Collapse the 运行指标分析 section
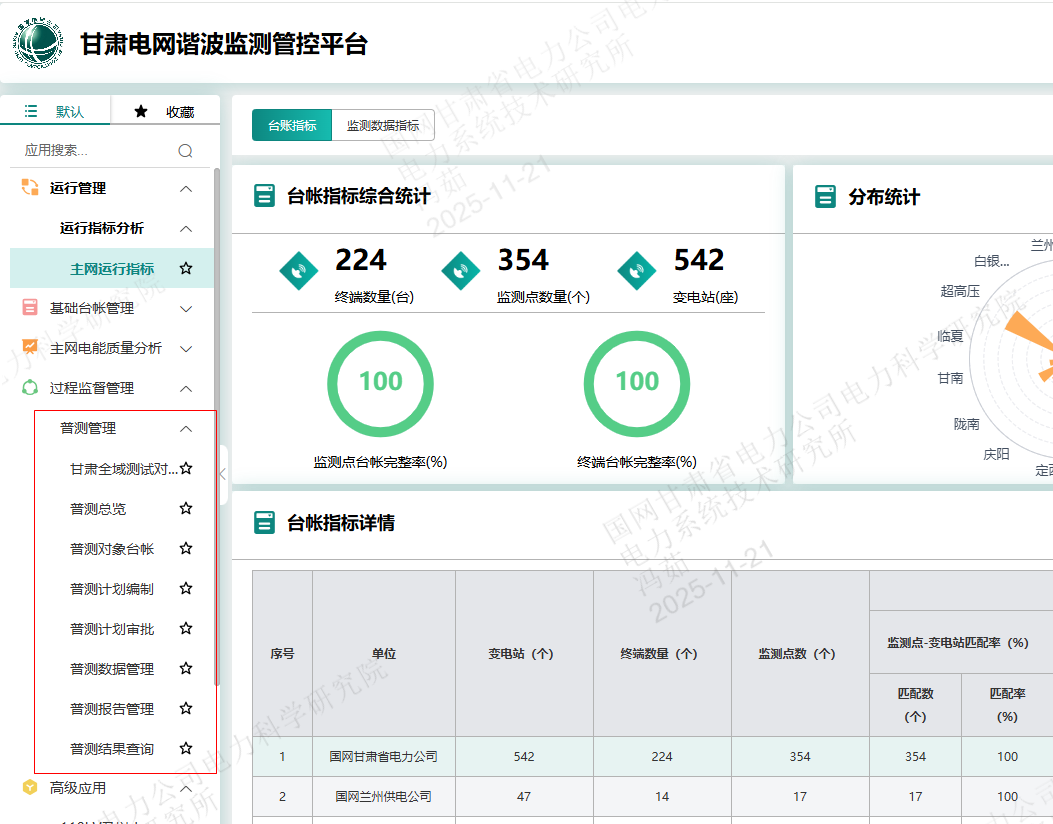 click(x=185, y=228)
